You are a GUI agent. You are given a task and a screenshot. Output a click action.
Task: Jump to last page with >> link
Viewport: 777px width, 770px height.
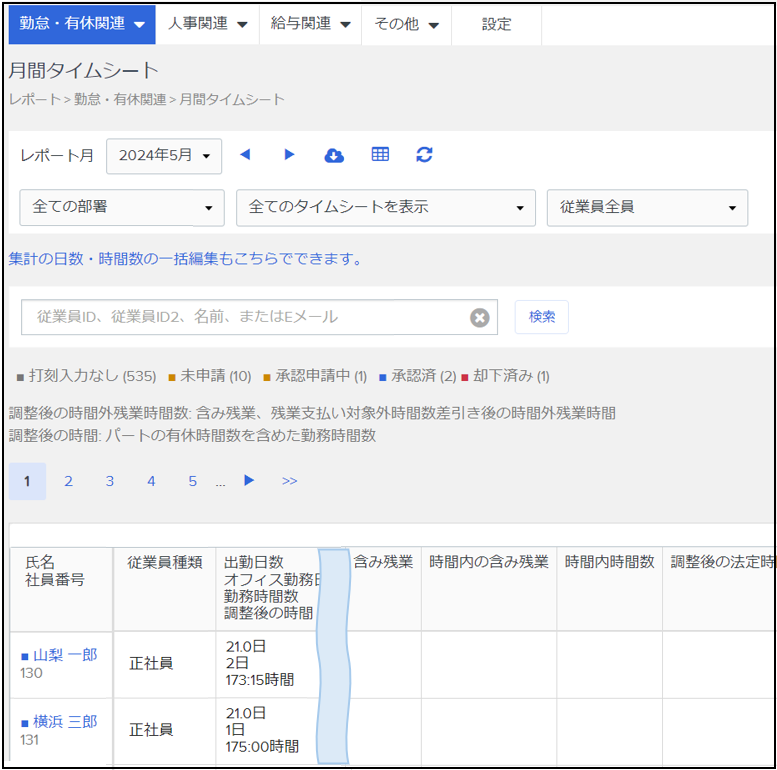tap(289, 481)
